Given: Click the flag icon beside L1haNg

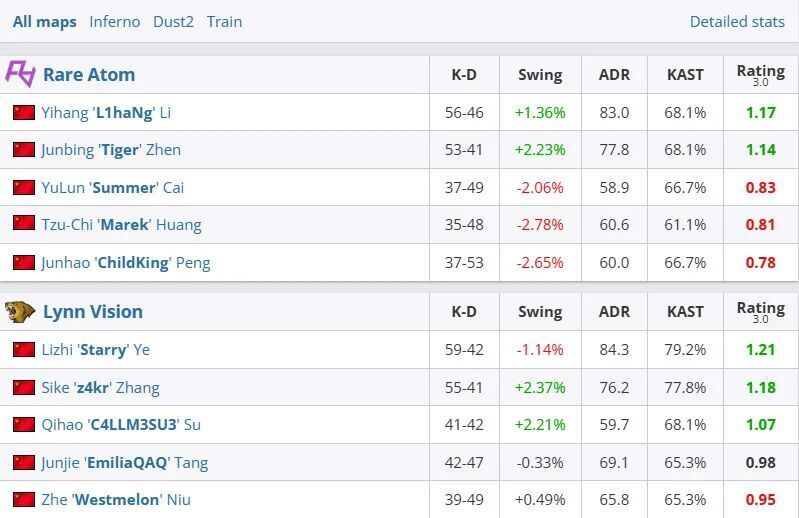Looking at the screenshot, I should point(24,112).
